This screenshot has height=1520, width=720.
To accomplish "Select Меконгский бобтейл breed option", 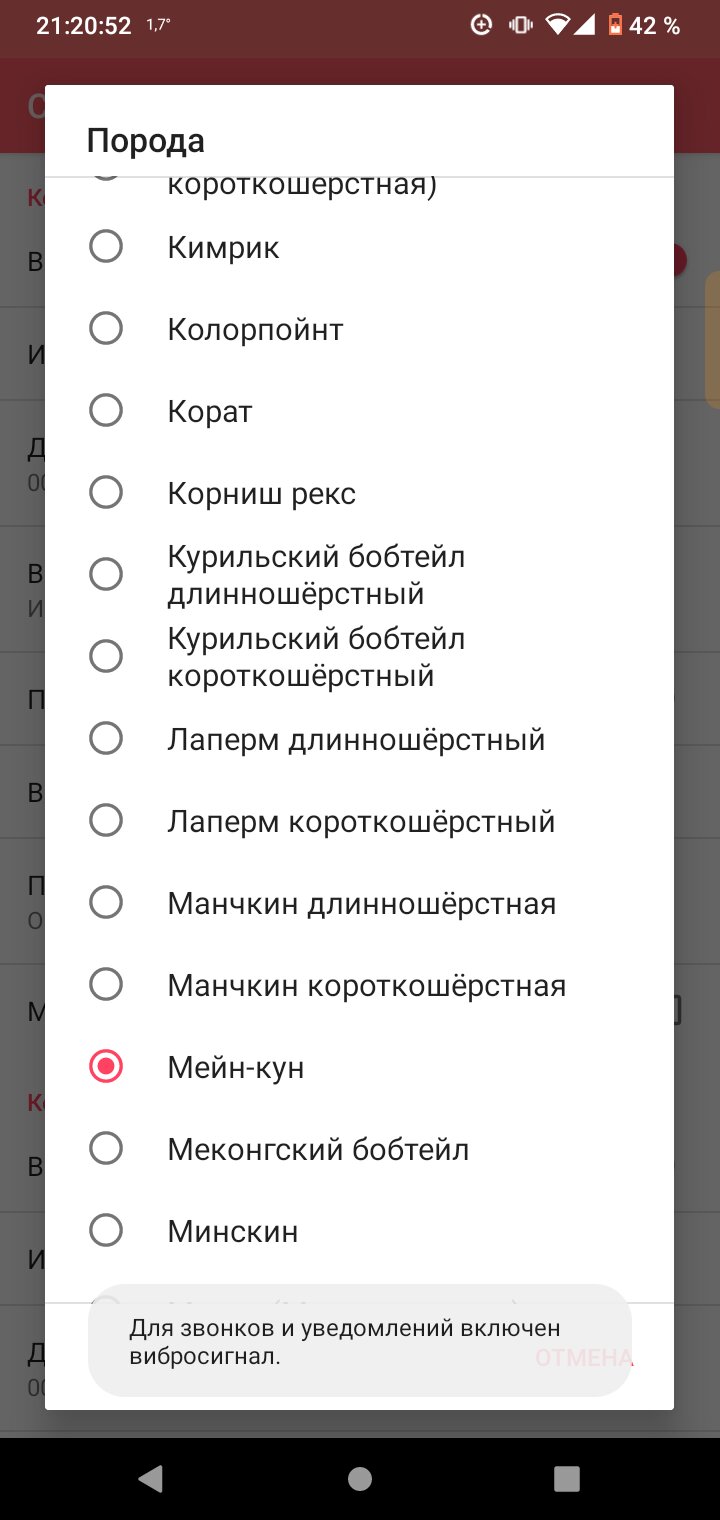I will click(106, 1149).
